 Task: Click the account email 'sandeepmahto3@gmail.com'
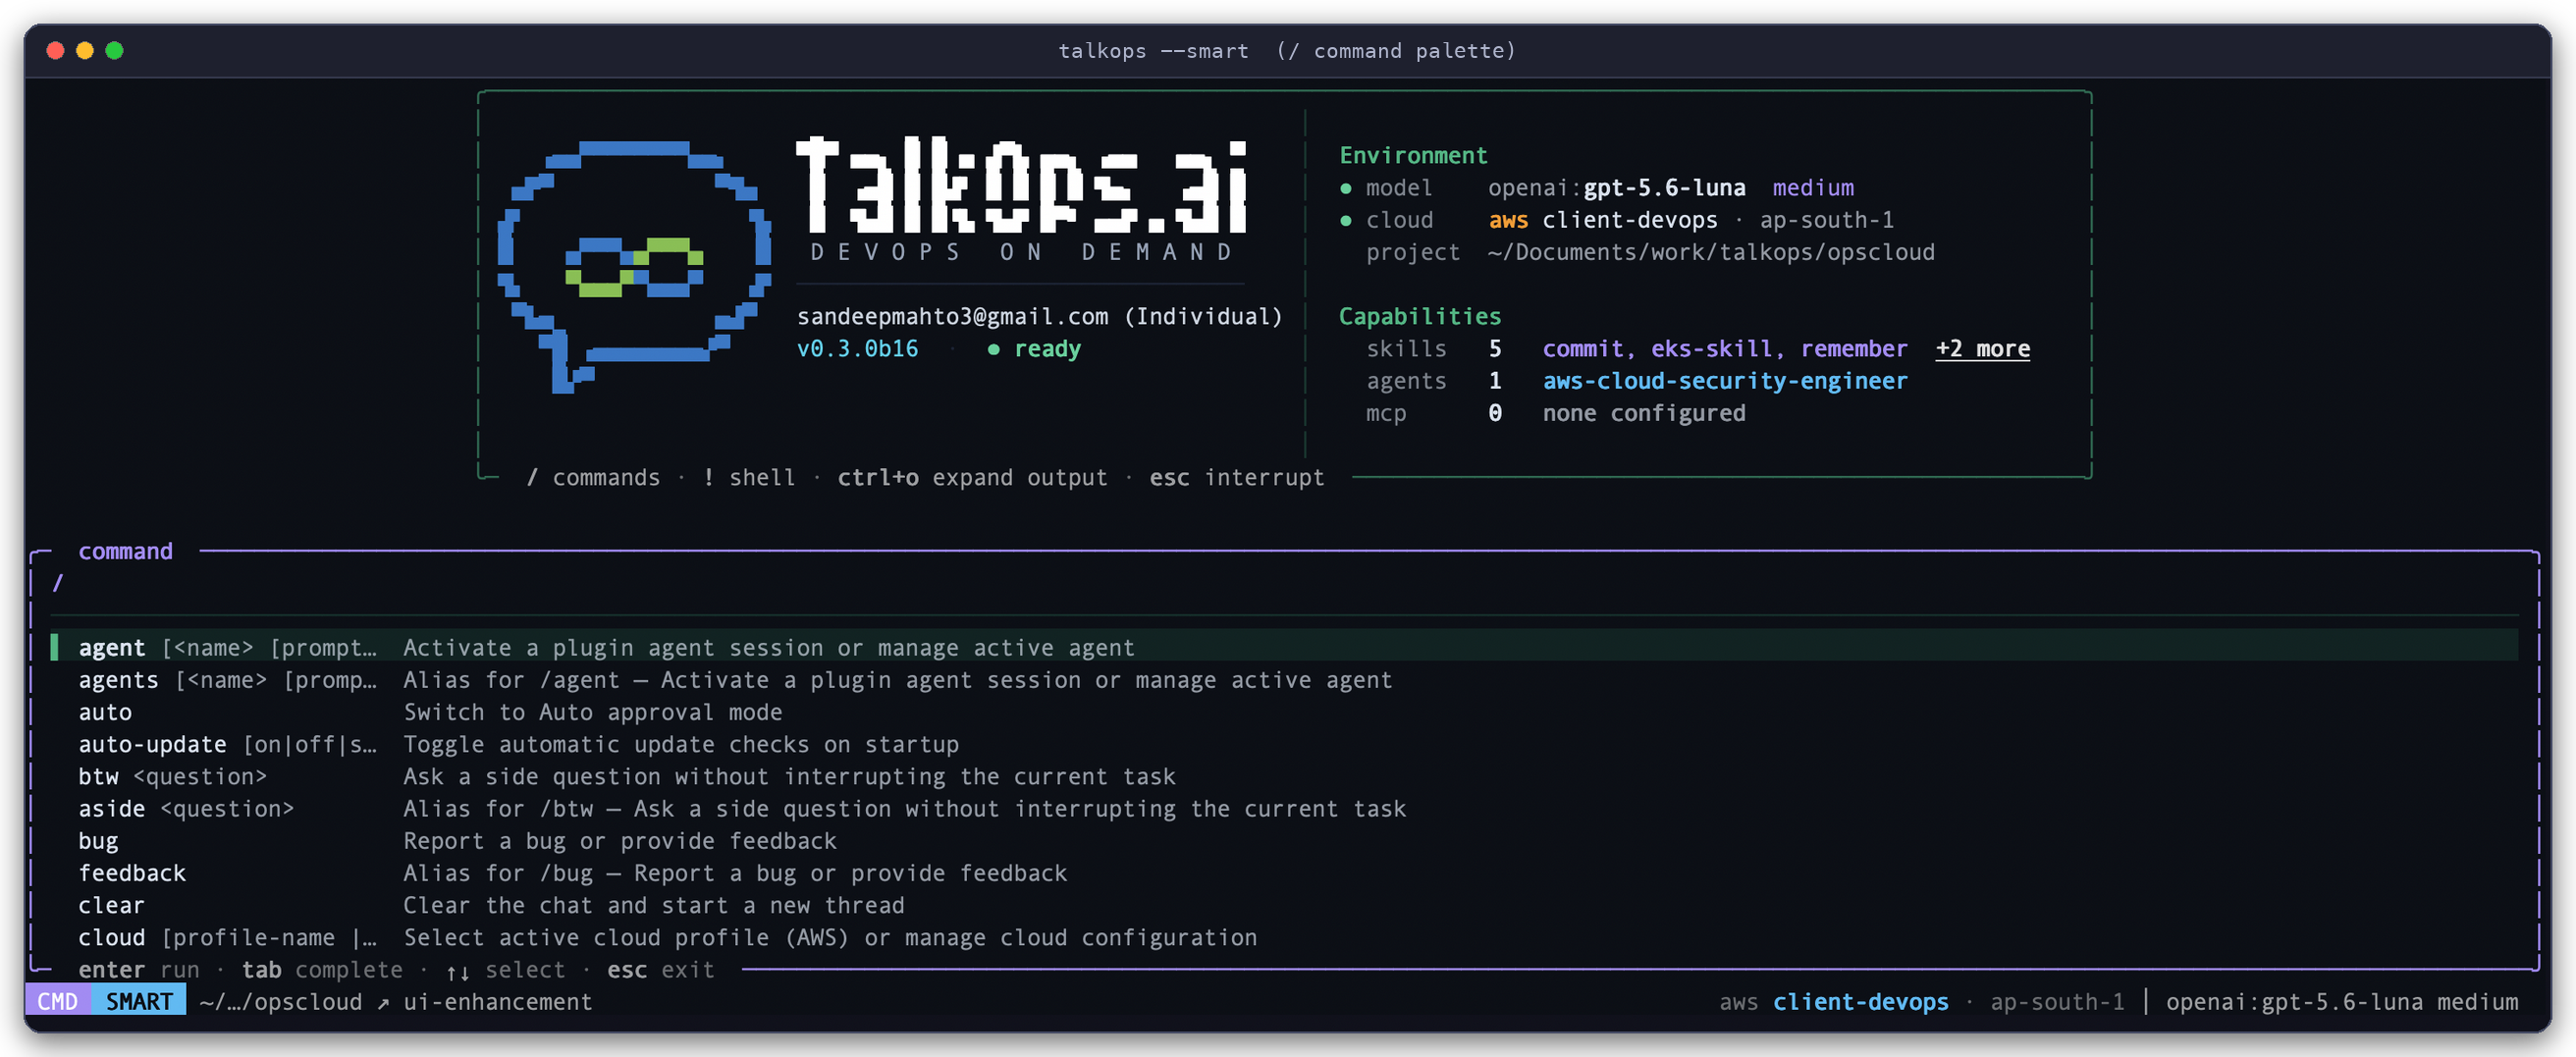pyautogui.click(x=952, y=317)
